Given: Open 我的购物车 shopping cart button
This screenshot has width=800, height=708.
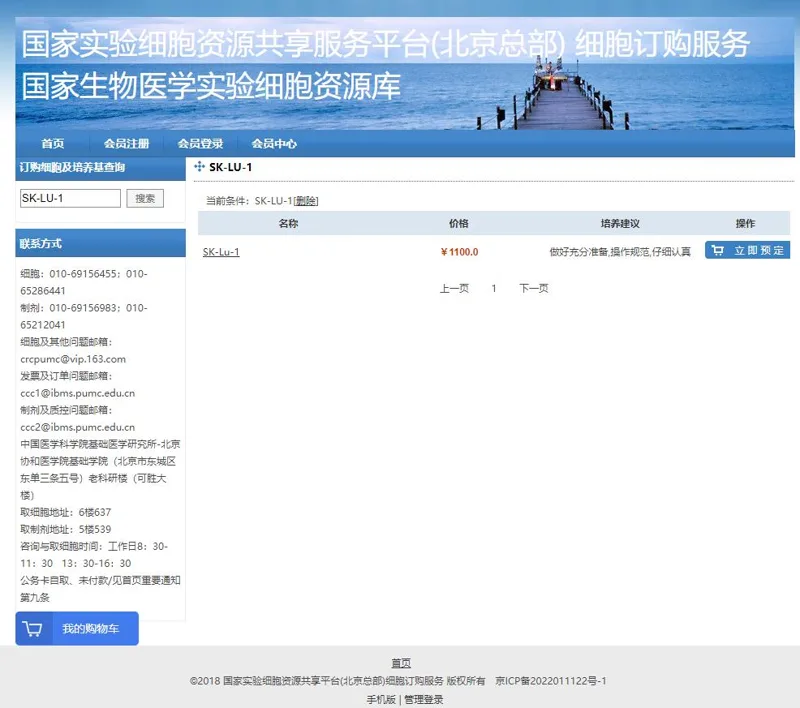Looking at the screenshot, I should coord(77,628).
